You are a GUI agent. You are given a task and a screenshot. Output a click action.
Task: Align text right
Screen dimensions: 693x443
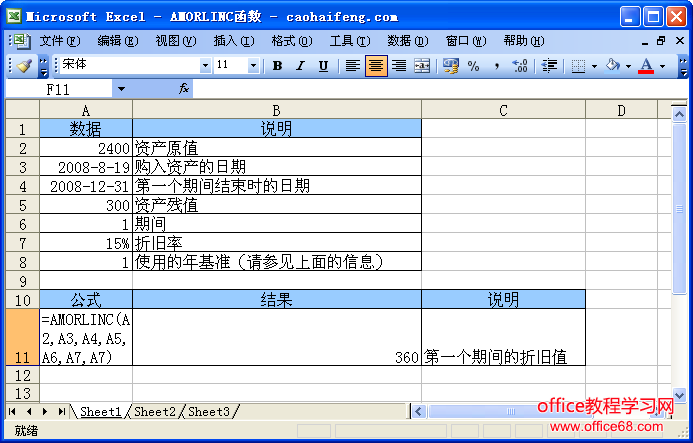pos(399,66)
